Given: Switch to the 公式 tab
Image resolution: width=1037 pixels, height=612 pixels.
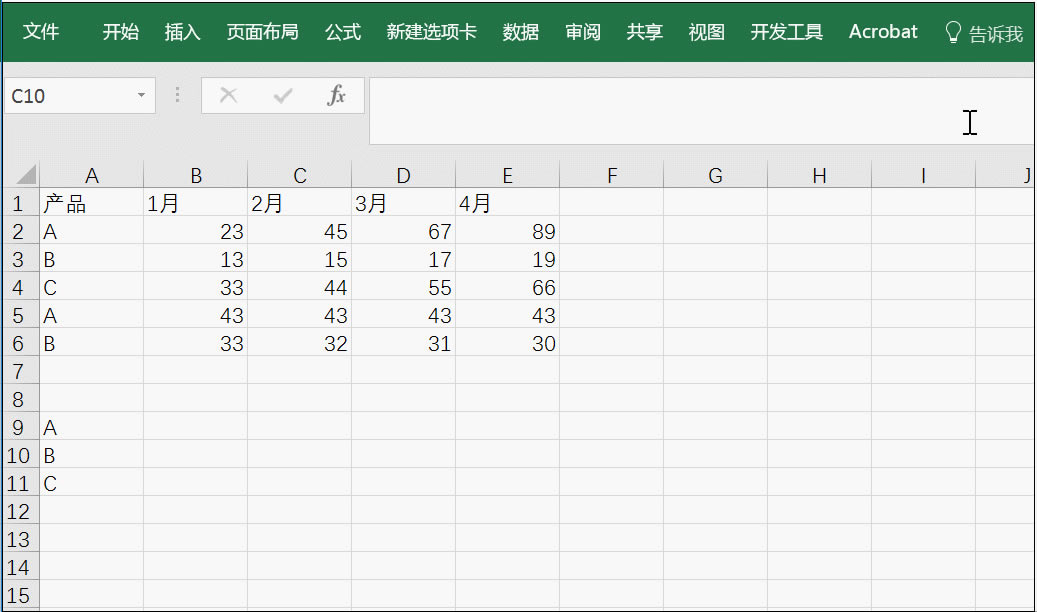Looking at the screenshot, I should tap(343, 32).
